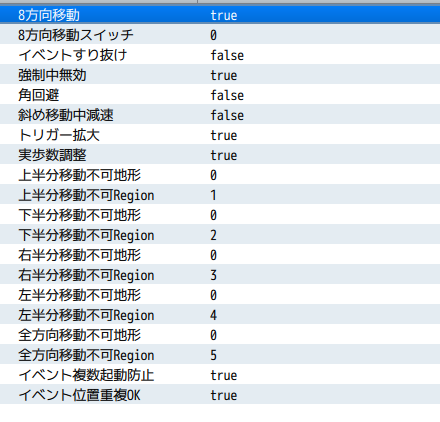Click the false value of イベントすり抜け
Screen dimensions: 440x422
point(227,55)
